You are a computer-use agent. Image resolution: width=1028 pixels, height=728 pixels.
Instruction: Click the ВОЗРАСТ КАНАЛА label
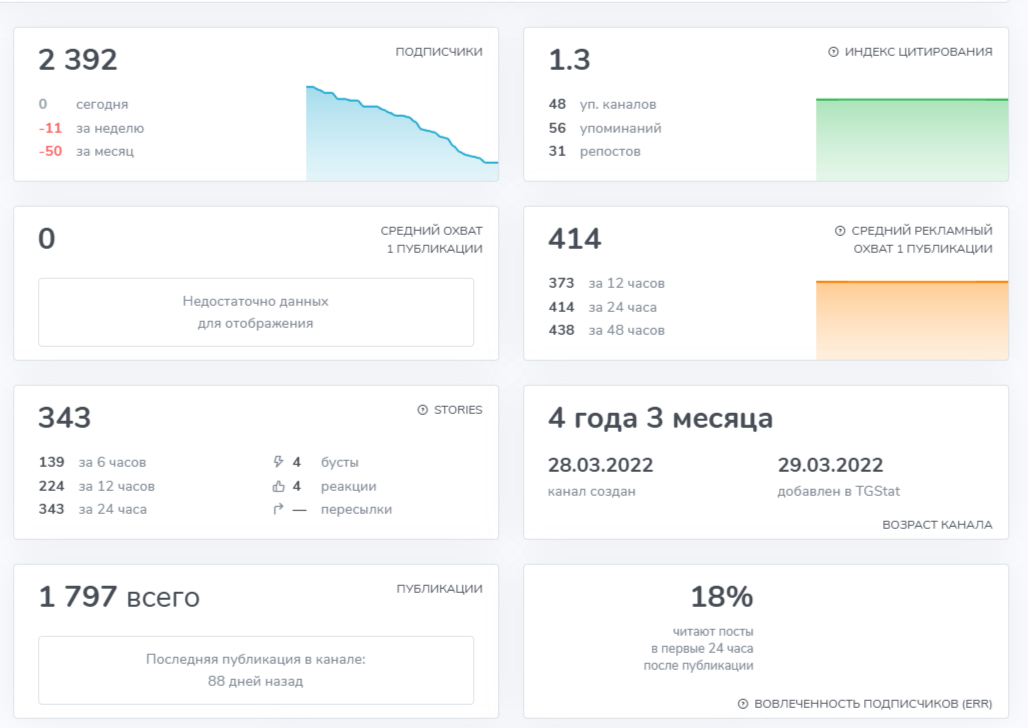click(937, 525)
